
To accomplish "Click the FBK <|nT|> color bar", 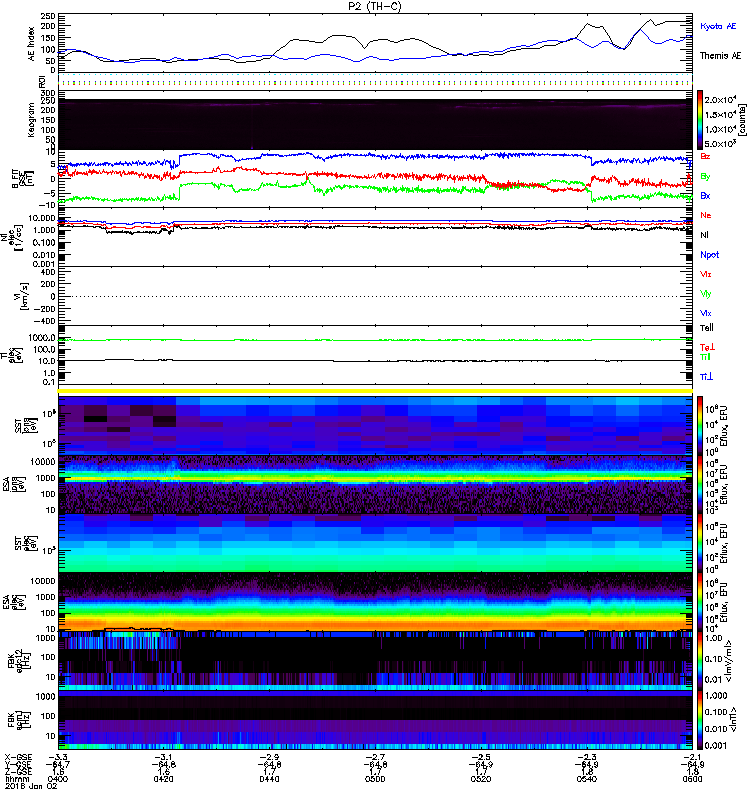I will pos(700,720).
